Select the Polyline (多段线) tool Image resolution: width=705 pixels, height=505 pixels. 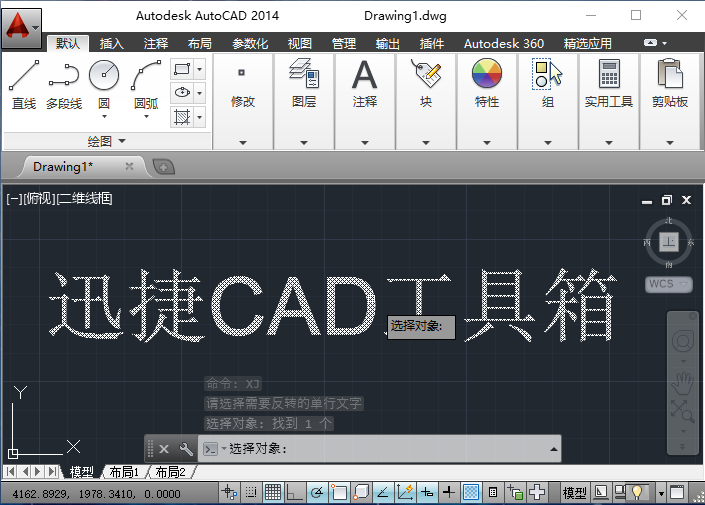tap(64, 85)
